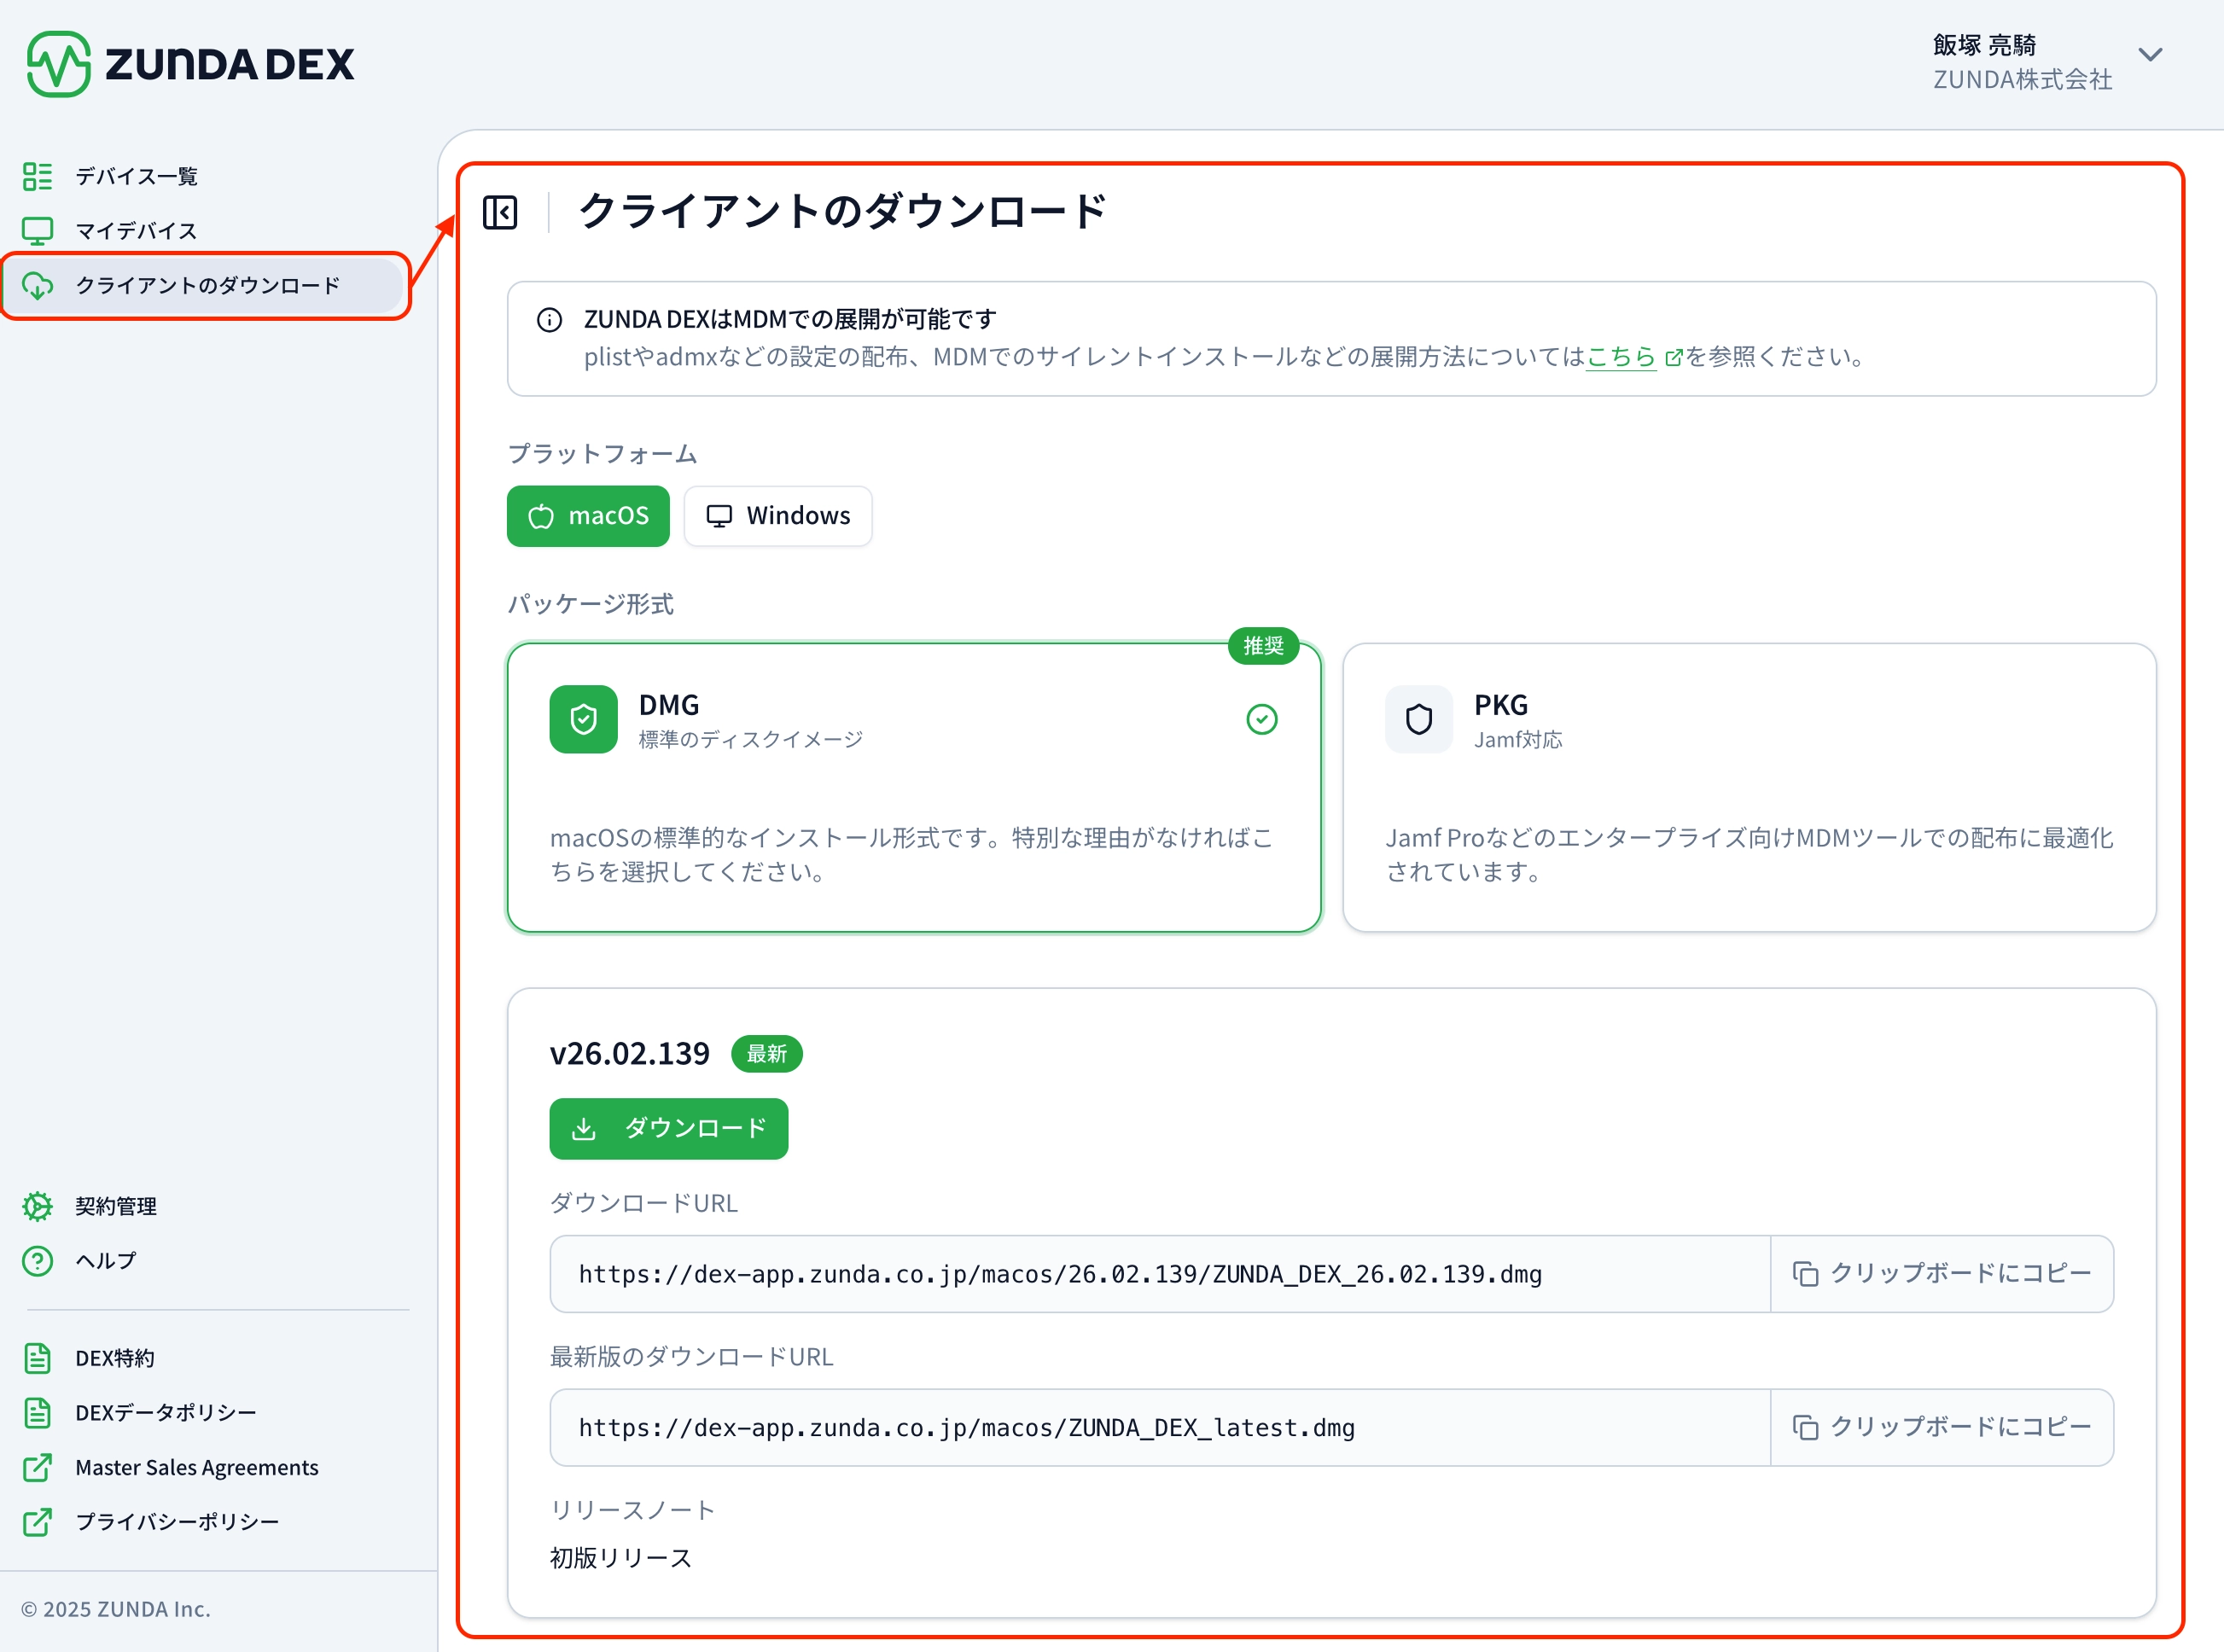Click the ZUNDA DEX logo icon

click(58, 64)
